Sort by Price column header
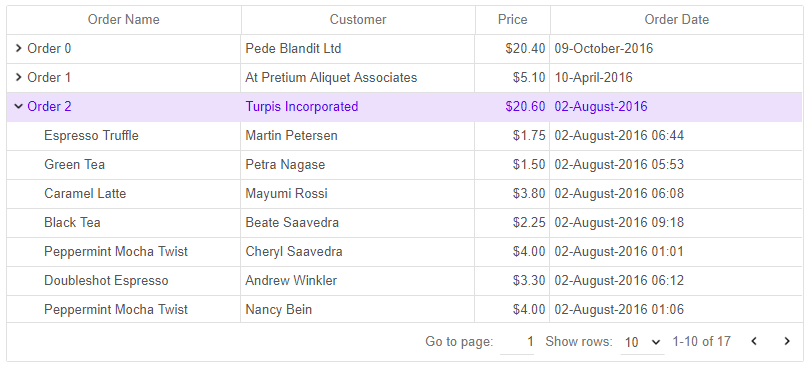This screenshot has width=812, height=374. (513, 20)
